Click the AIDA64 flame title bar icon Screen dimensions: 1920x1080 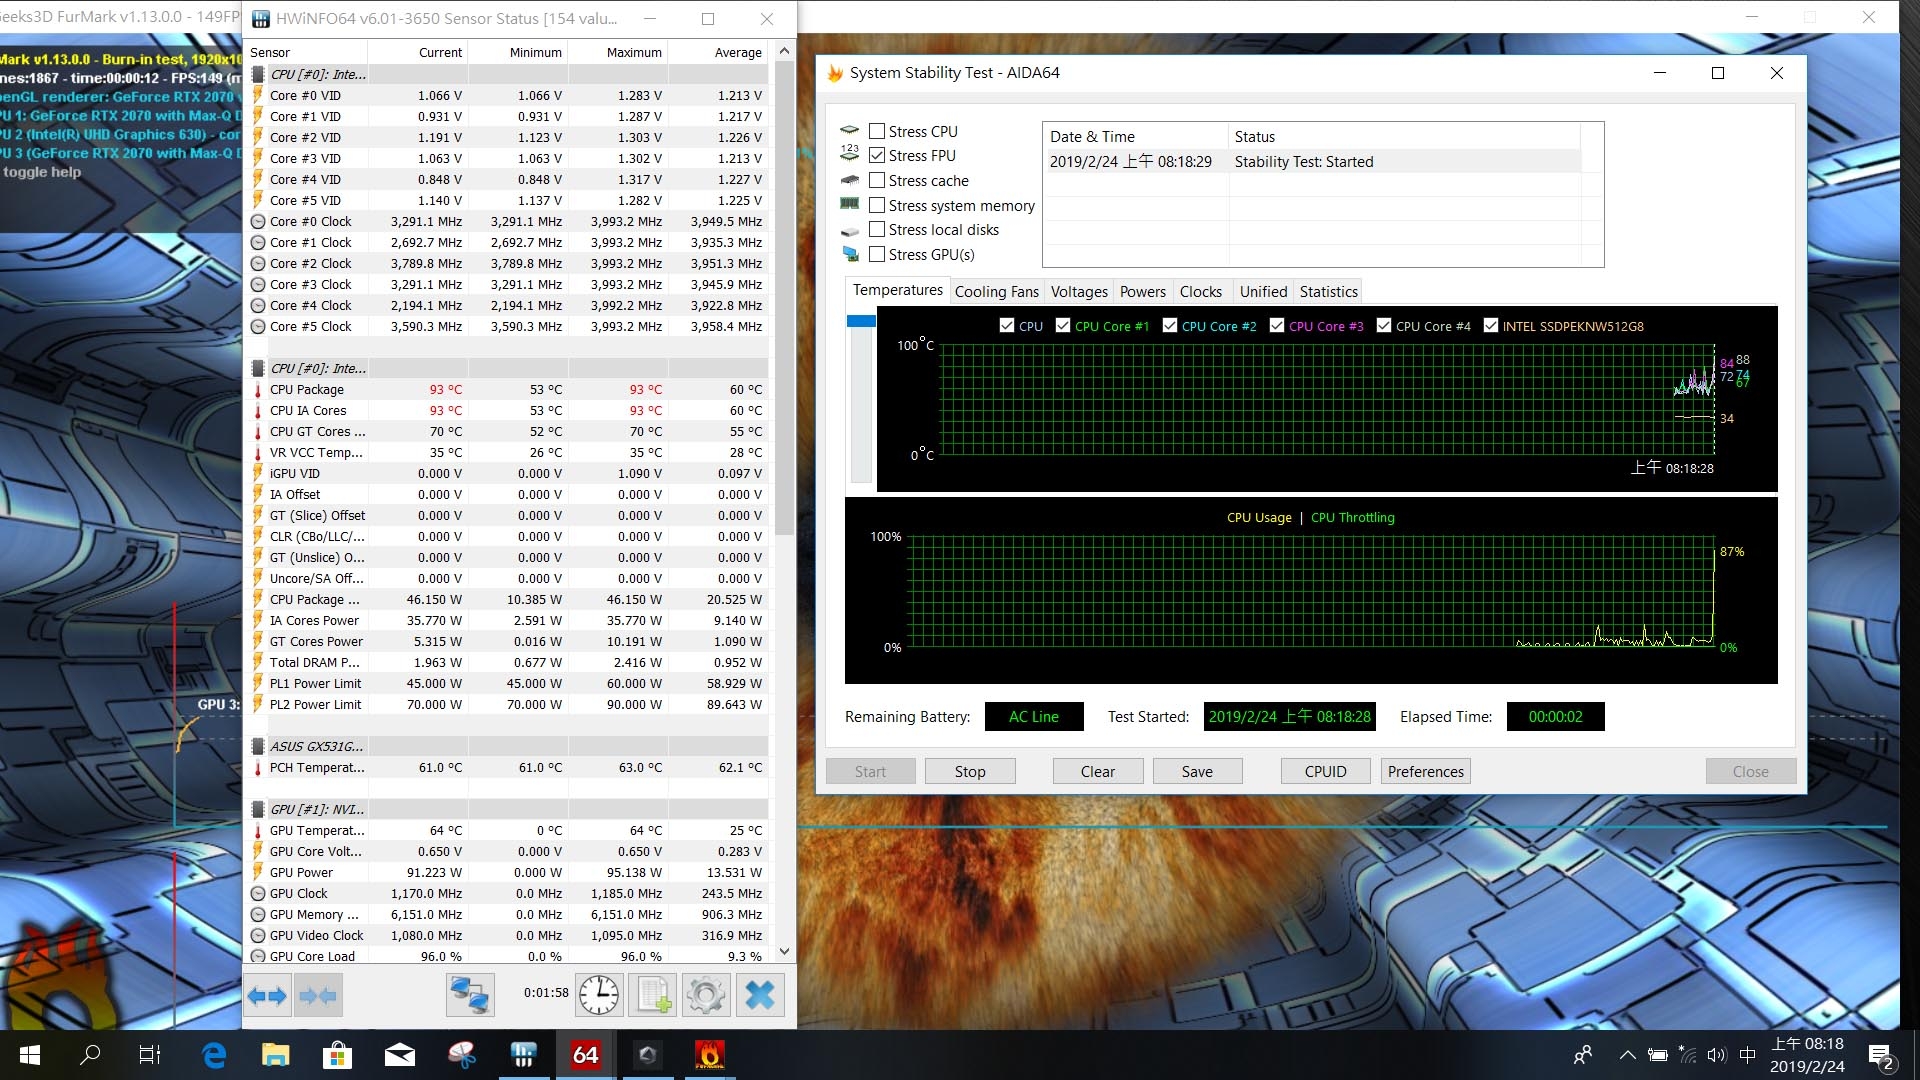835,73
